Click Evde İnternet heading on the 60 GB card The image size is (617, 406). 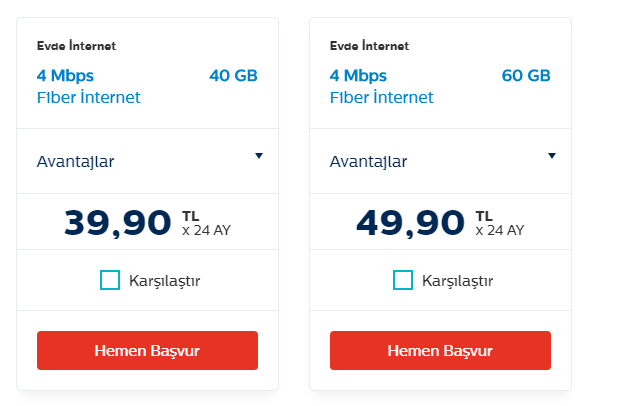[369, 46]
